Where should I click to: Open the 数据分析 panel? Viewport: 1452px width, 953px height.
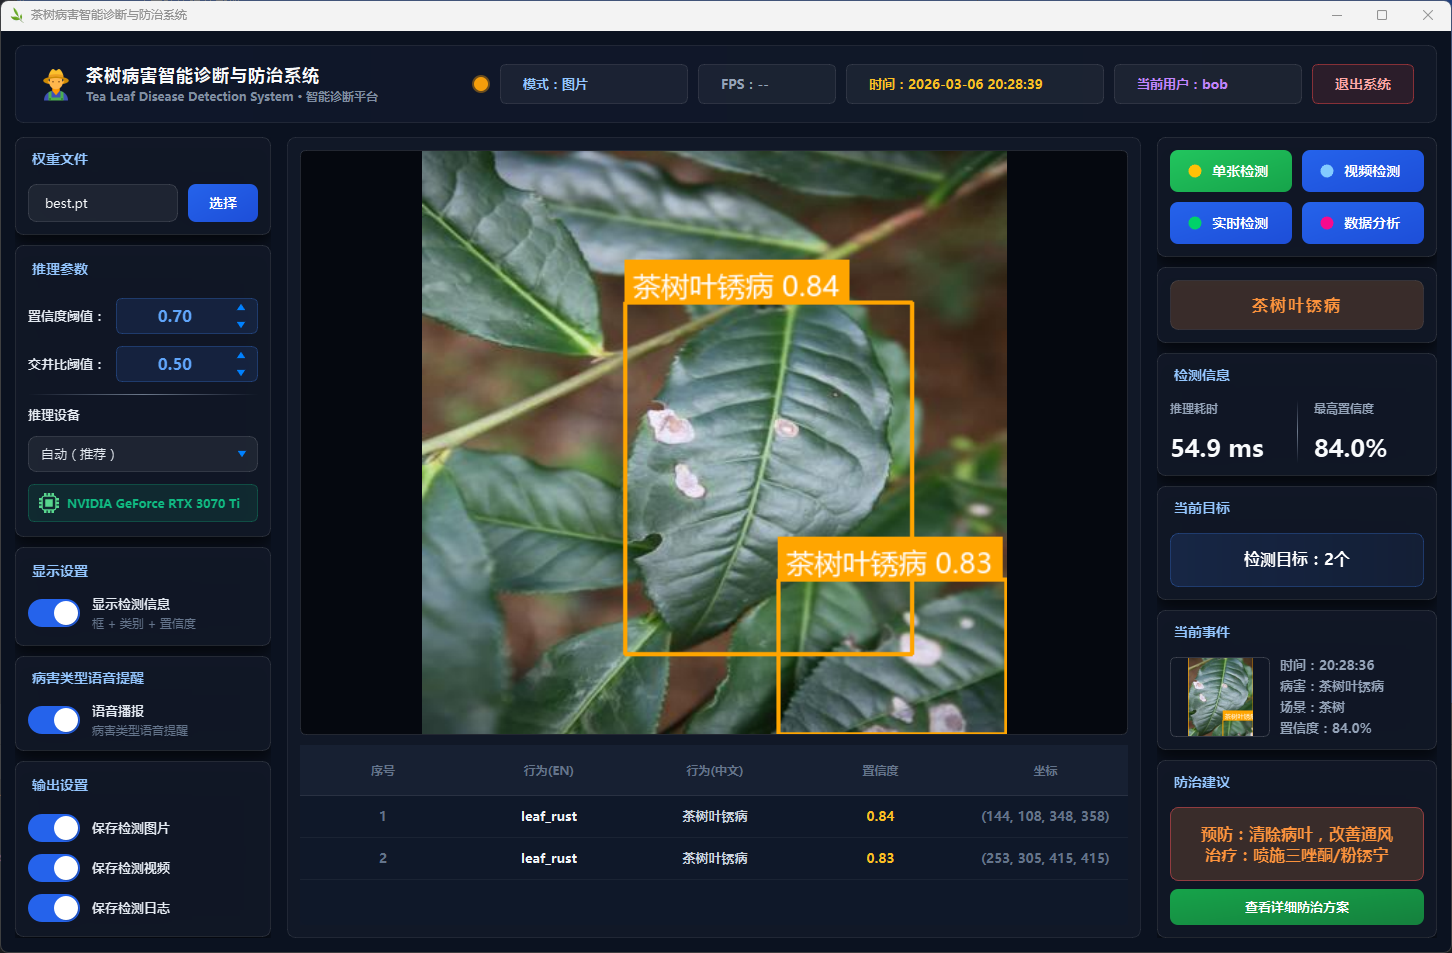point(1362,223)
